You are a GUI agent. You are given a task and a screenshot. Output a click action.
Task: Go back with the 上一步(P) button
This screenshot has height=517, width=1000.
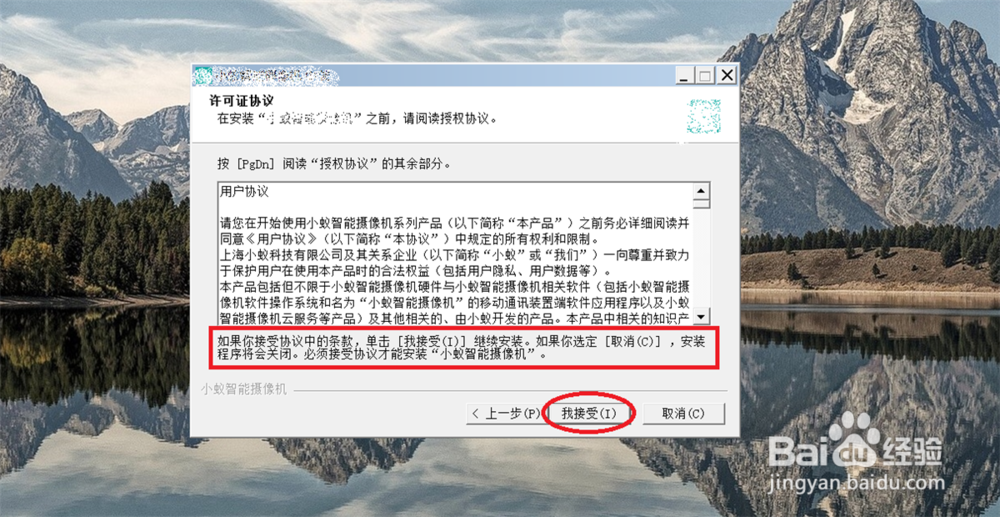(x=505, y=413)
